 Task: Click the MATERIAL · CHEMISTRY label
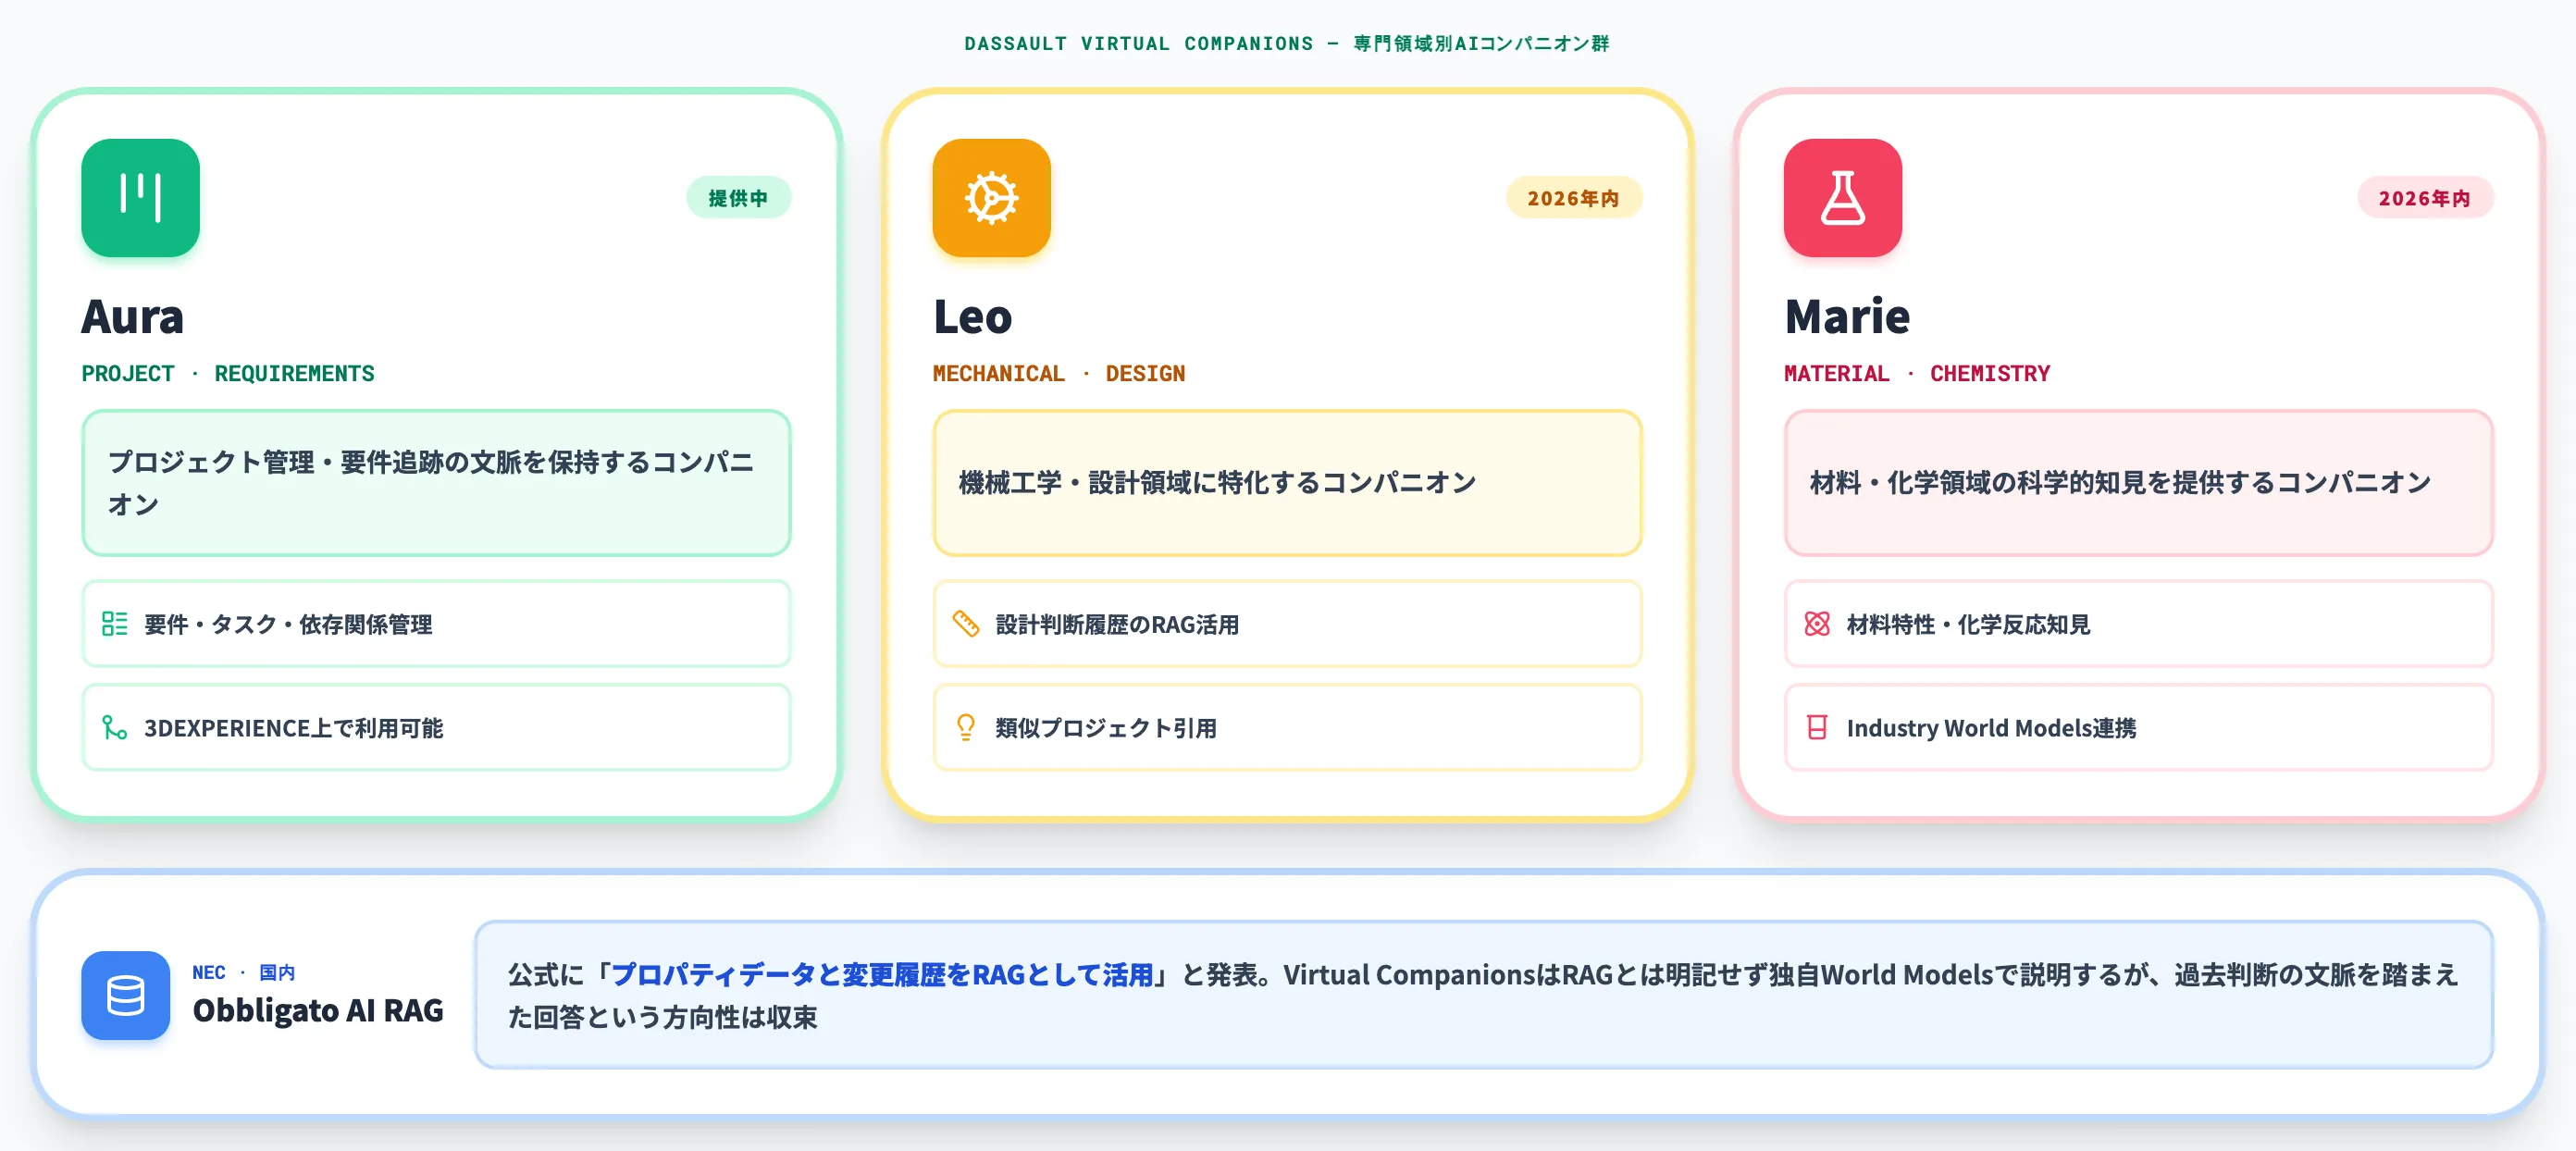click(1916, 373)
